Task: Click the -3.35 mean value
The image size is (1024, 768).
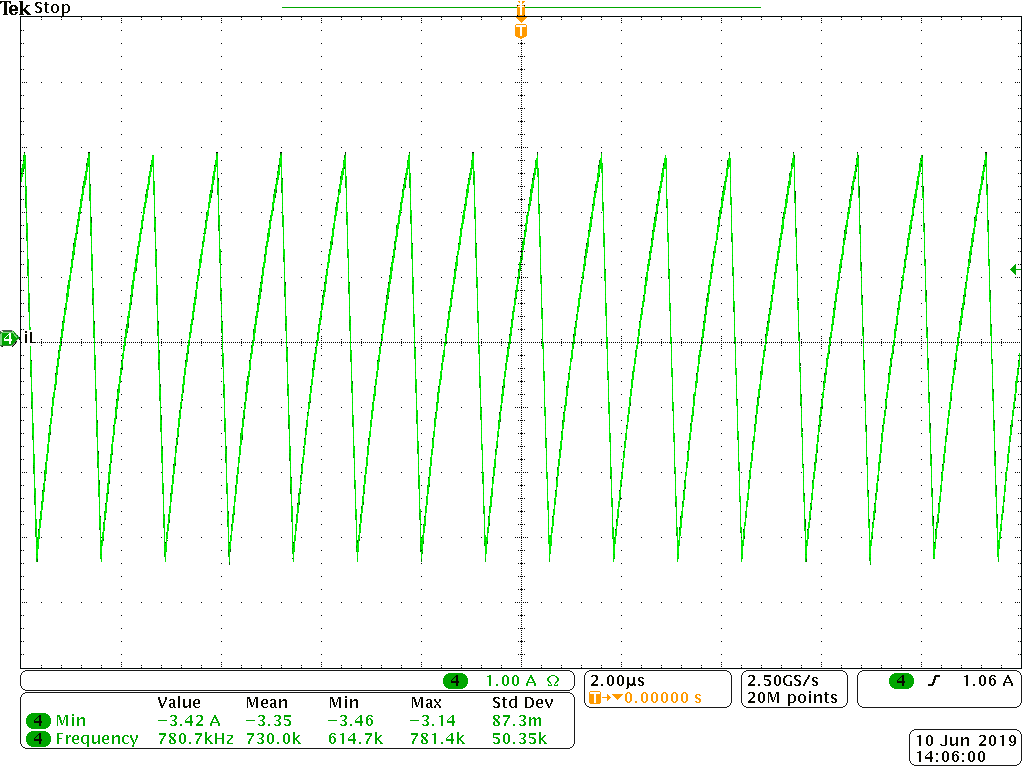Action: pyautogui.click(x=268, y=721)
